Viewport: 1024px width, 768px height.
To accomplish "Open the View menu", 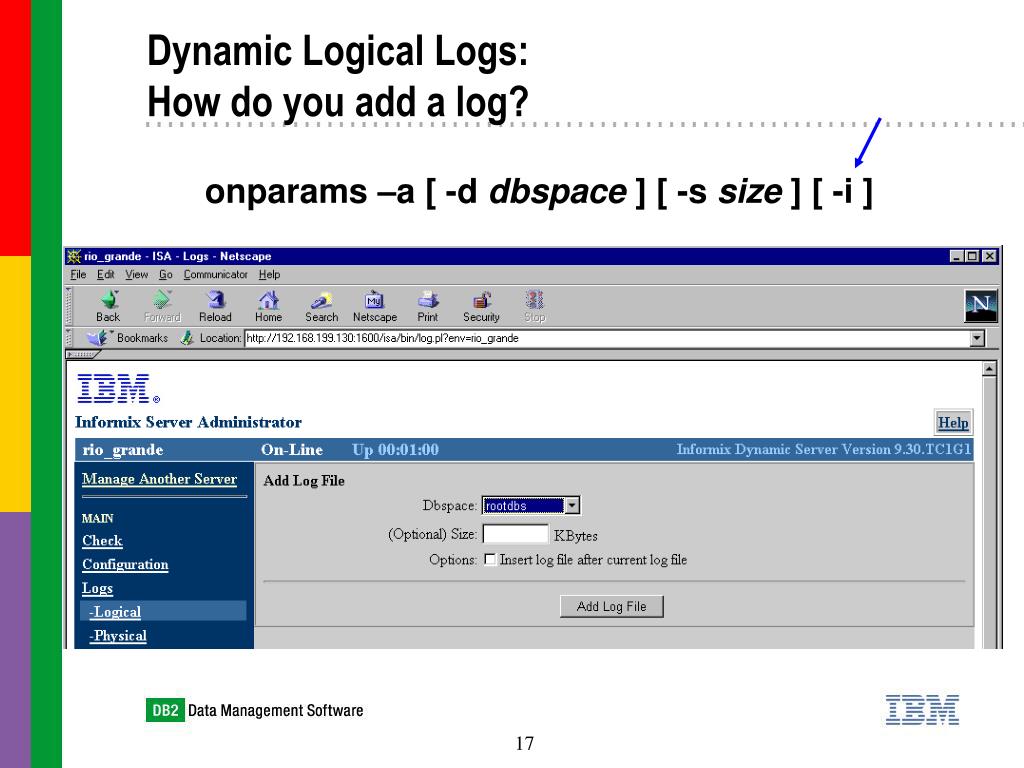I will [136, 274].
